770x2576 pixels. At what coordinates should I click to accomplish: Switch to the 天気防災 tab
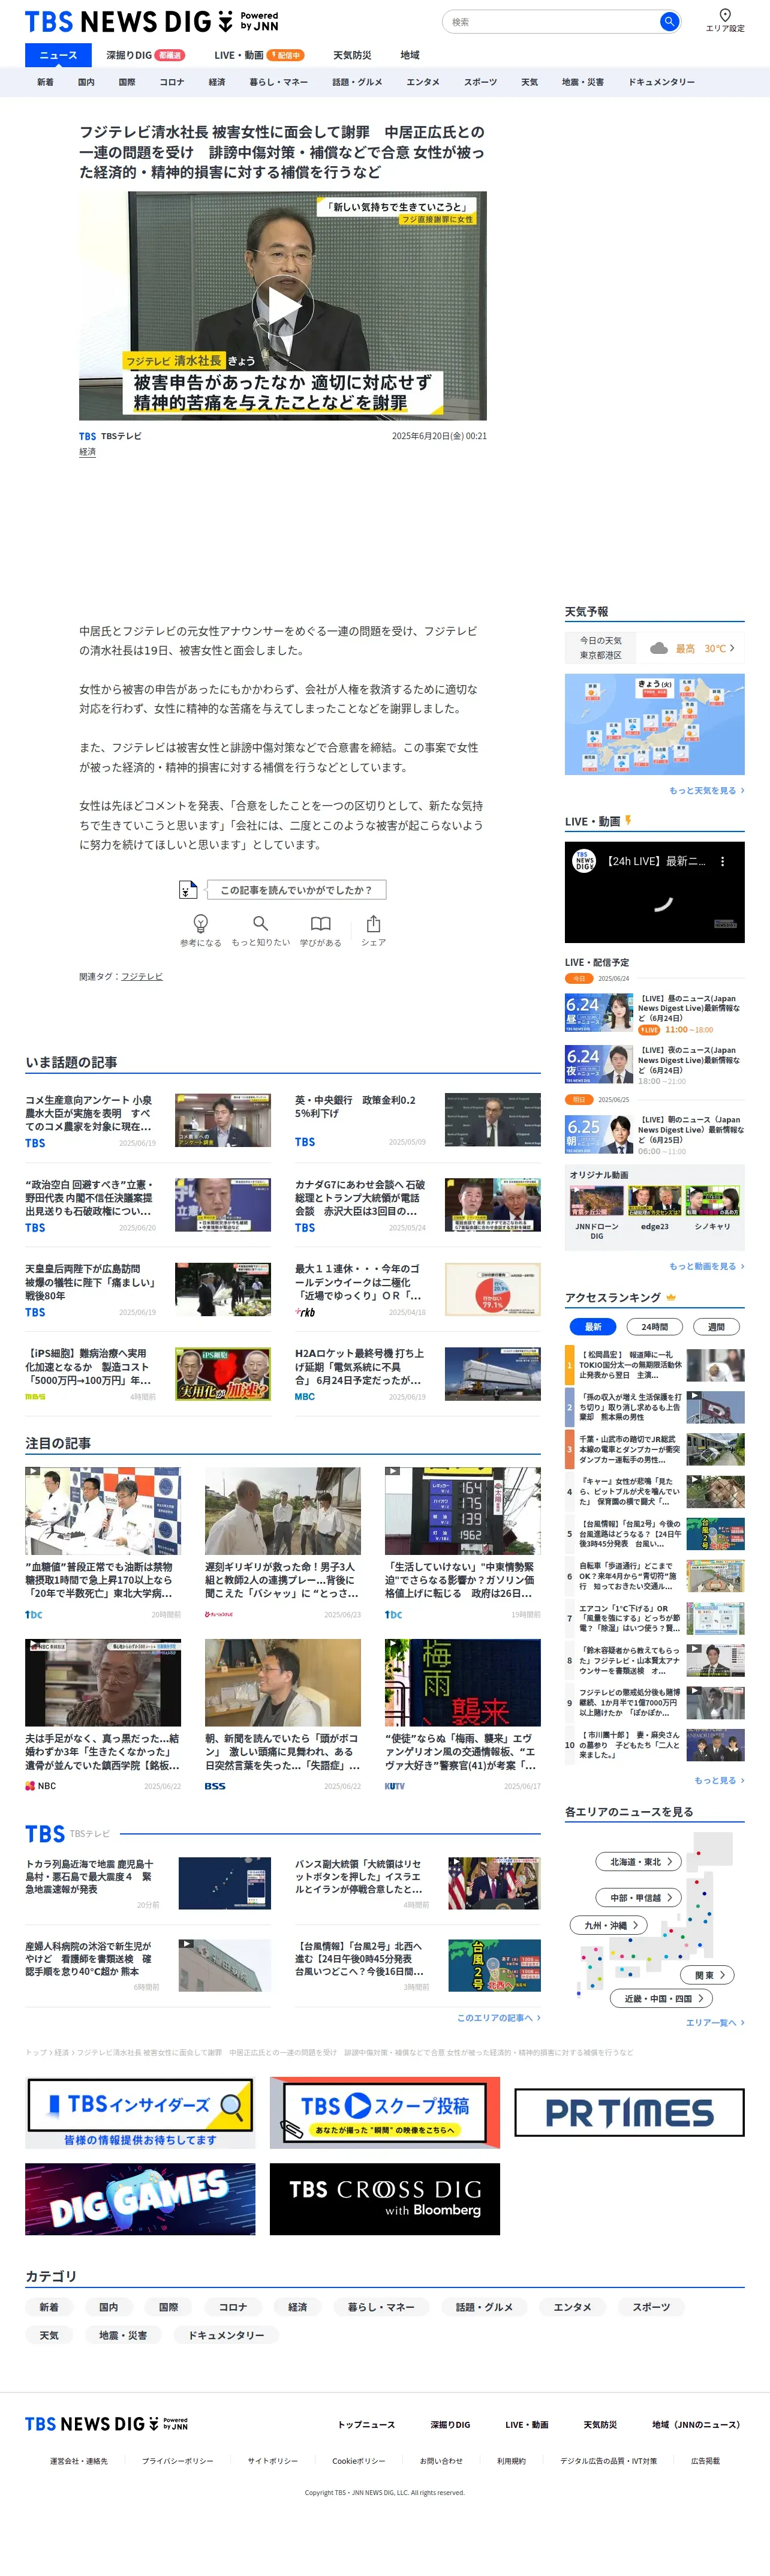click(352, 55)
